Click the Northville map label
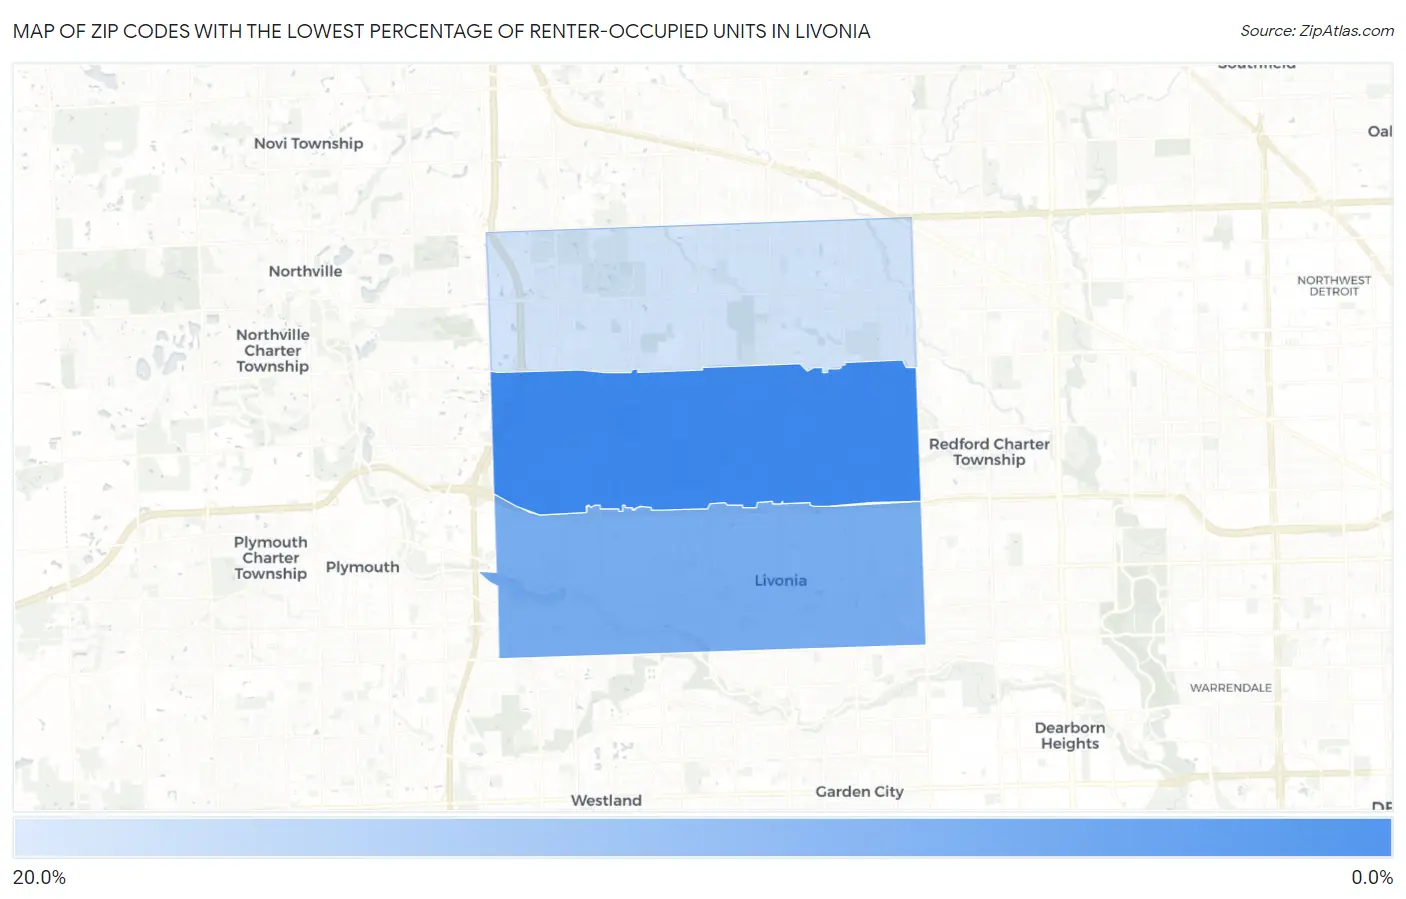 coord(305,271)
